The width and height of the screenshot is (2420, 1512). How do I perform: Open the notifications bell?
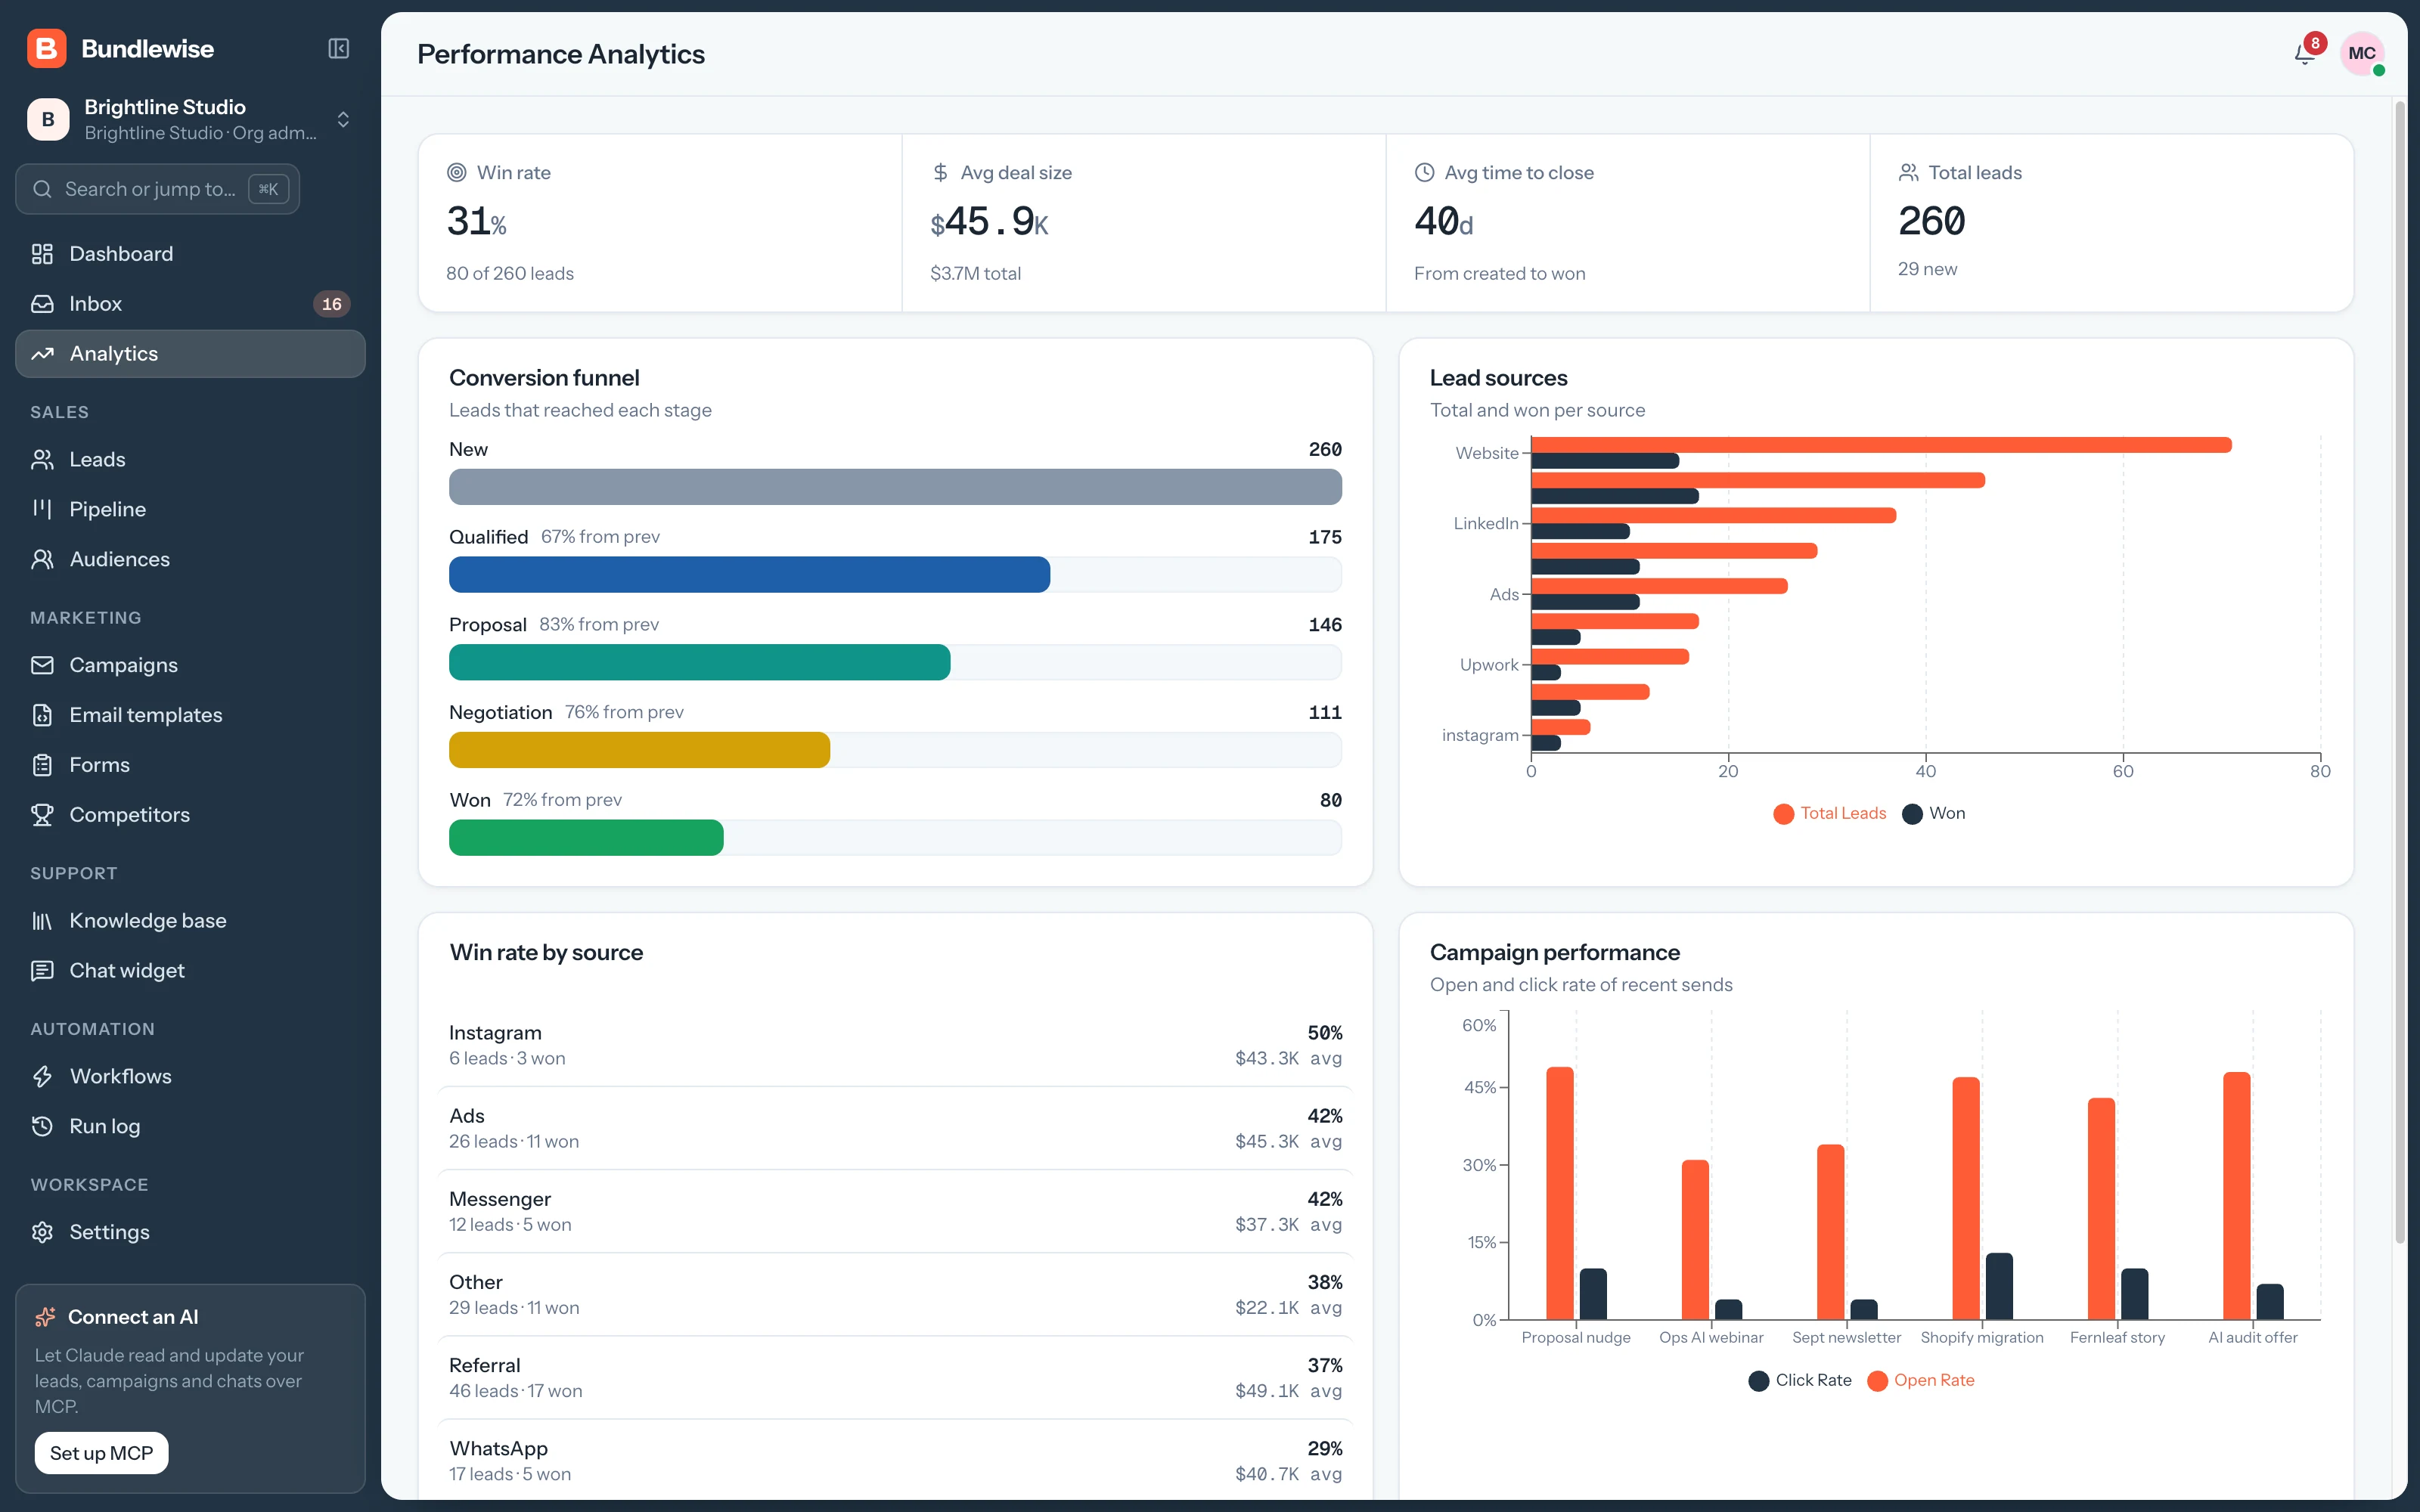[2304, 54]
